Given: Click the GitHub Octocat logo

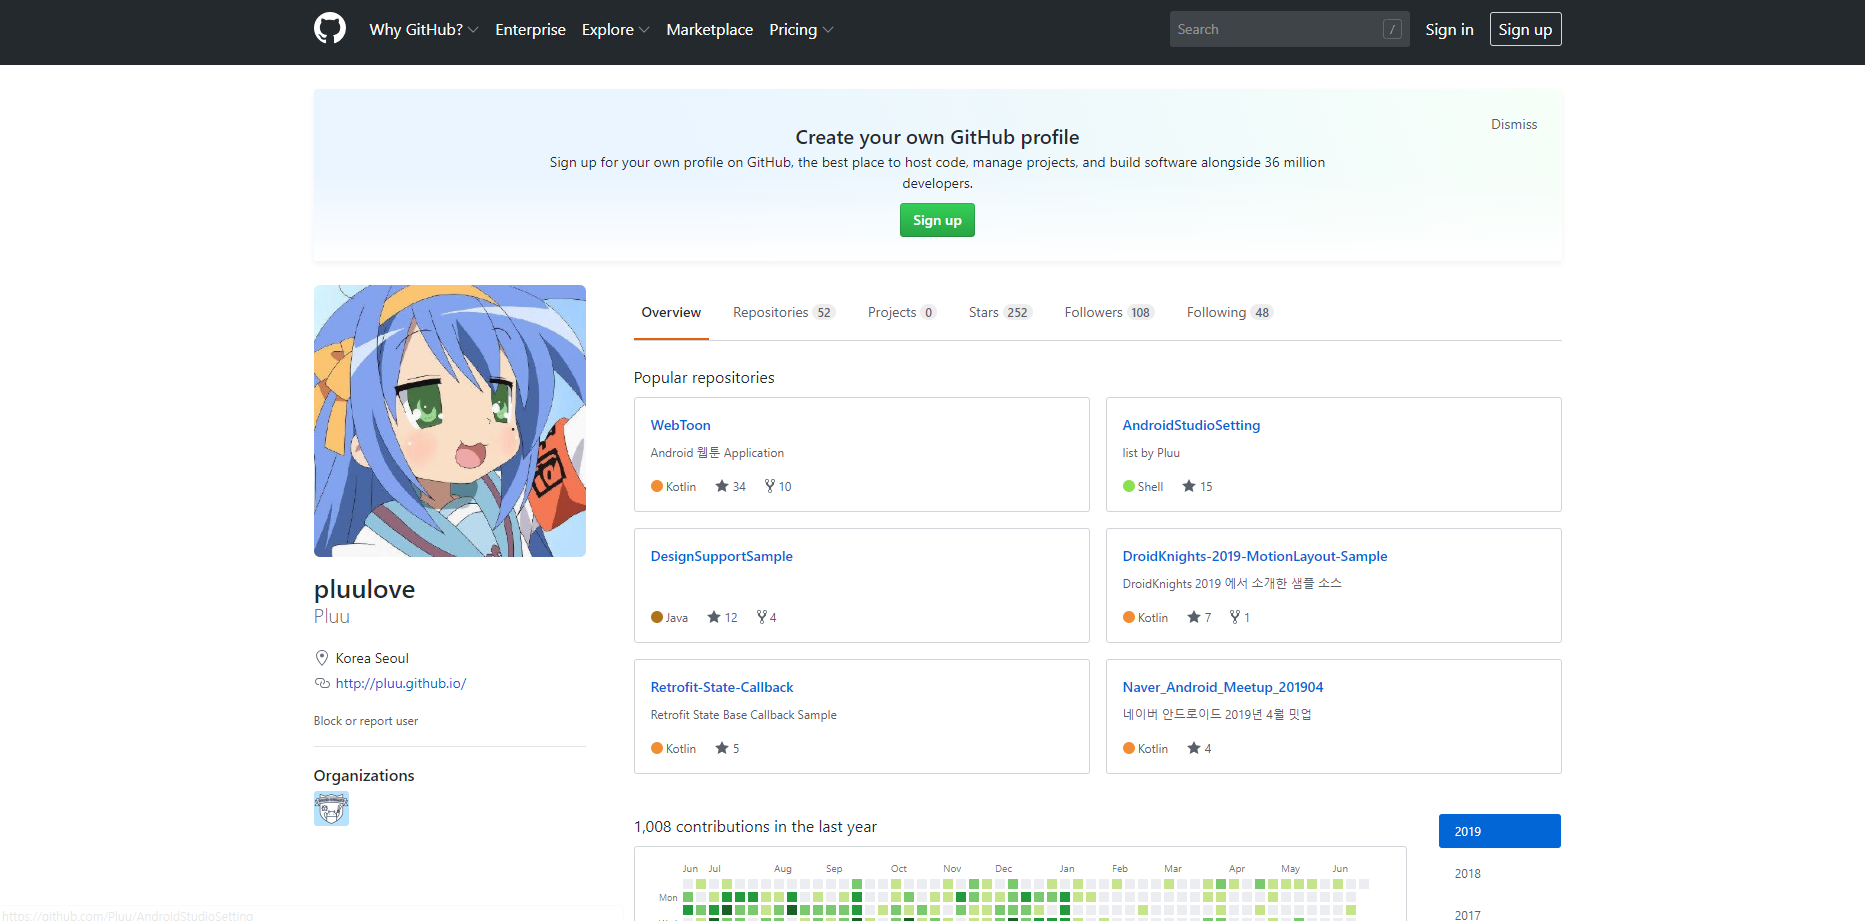Looking at the screenshot, I should [x=330, y=28].
